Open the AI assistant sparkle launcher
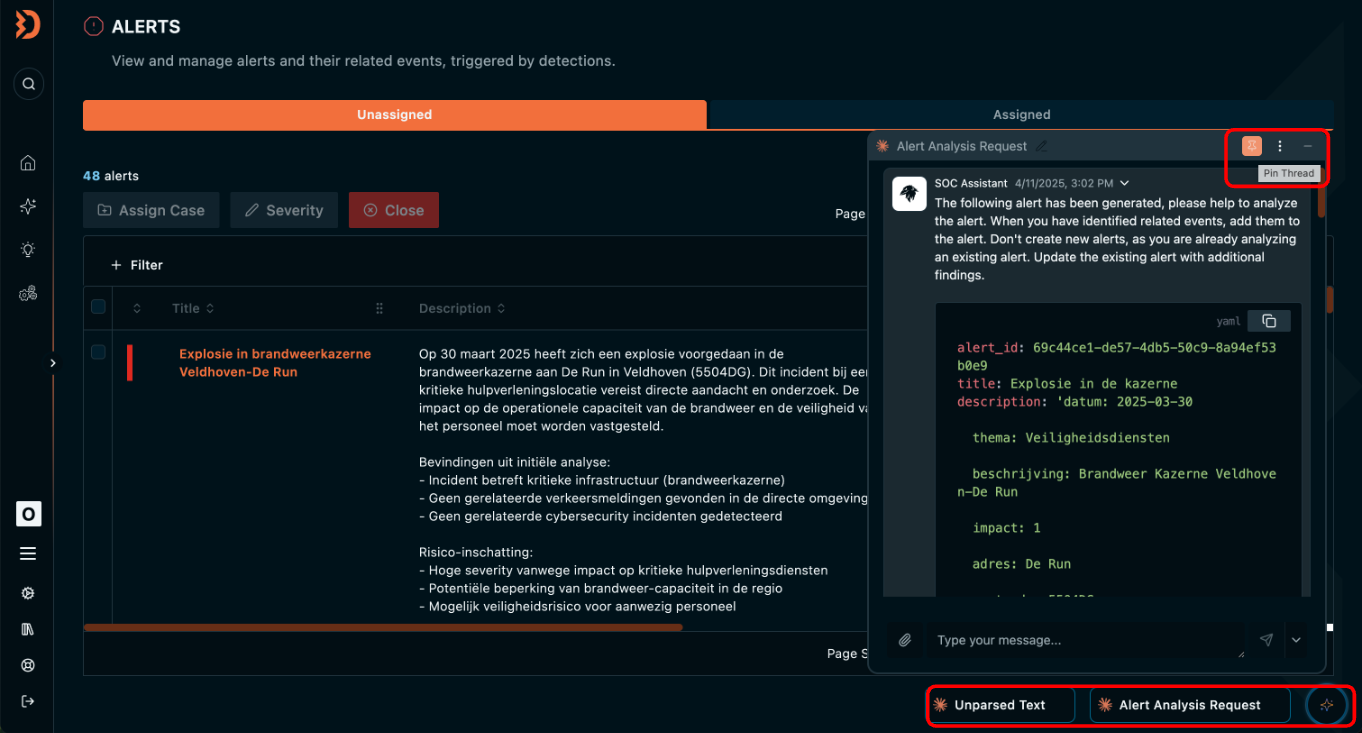1362x733 pixels. 1326,705
